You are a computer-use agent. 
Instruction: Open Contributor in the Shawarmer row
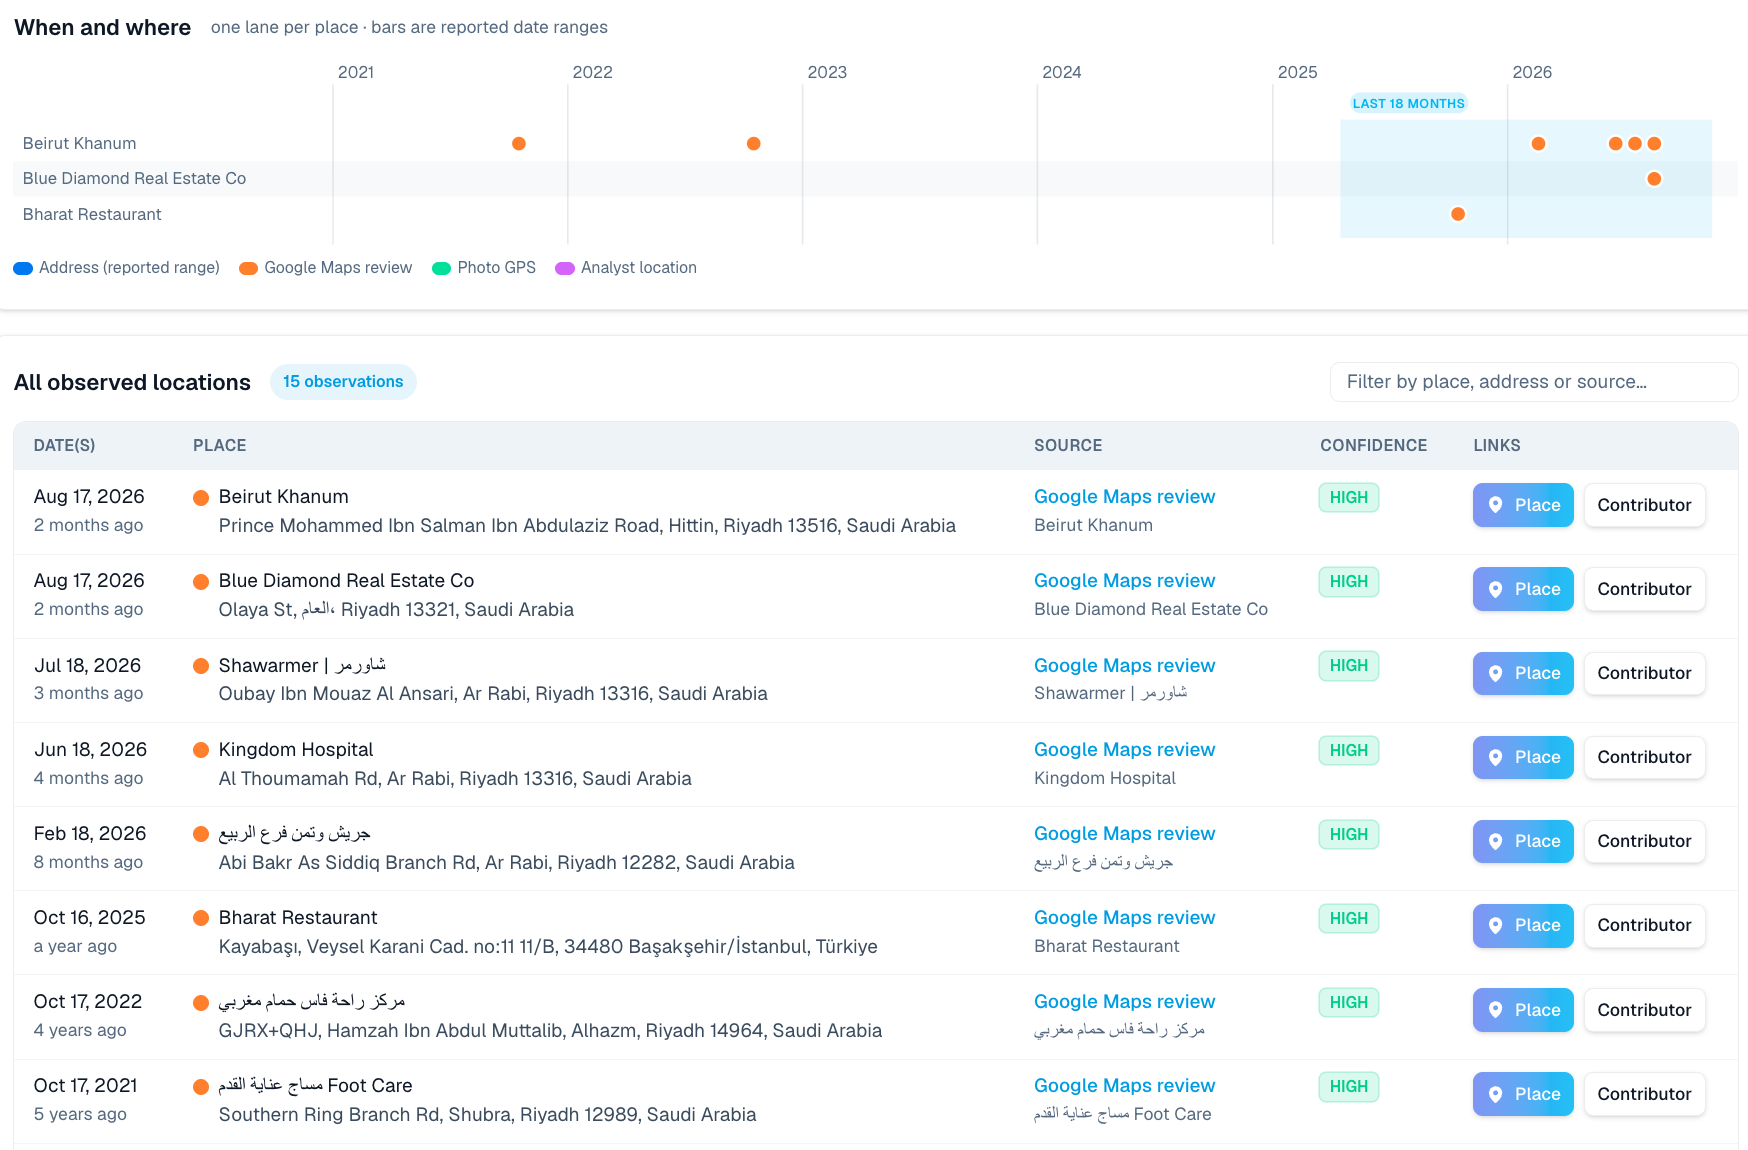pos(1644,673)
